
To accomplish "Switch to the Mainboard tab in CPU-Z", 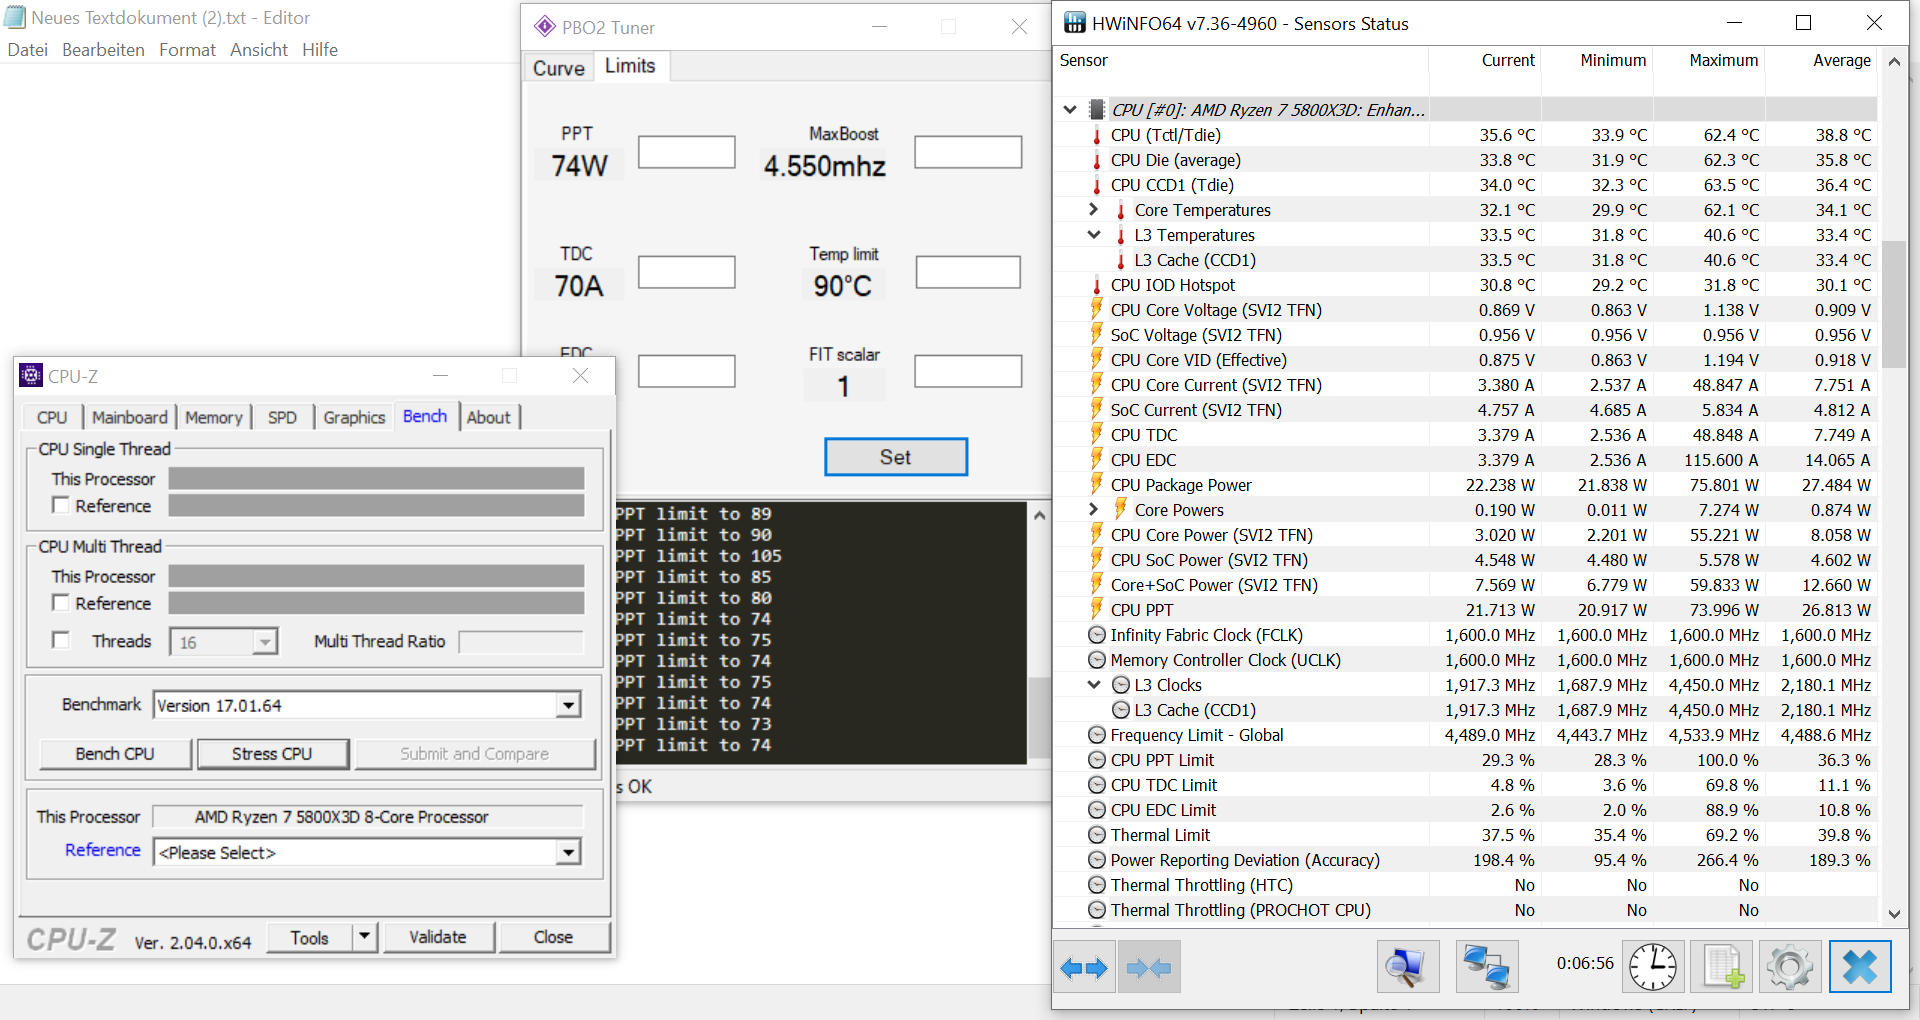I will pos(130,417).
